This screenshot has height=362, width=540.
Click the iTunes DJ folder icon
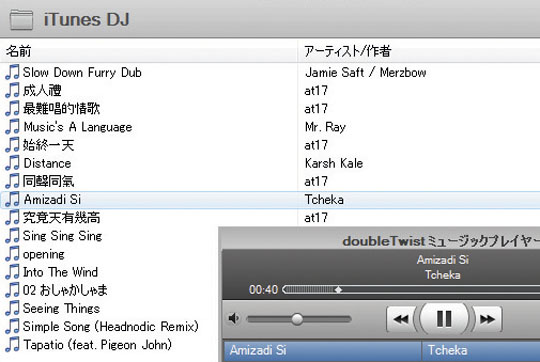coord(21,20)
